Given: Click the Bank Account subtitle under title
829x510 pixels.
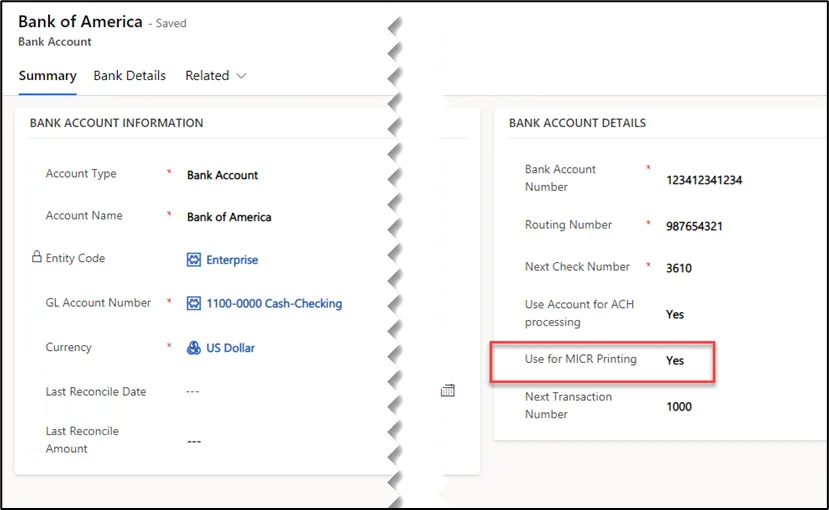Looking at the screenshot, I should 54,42.
